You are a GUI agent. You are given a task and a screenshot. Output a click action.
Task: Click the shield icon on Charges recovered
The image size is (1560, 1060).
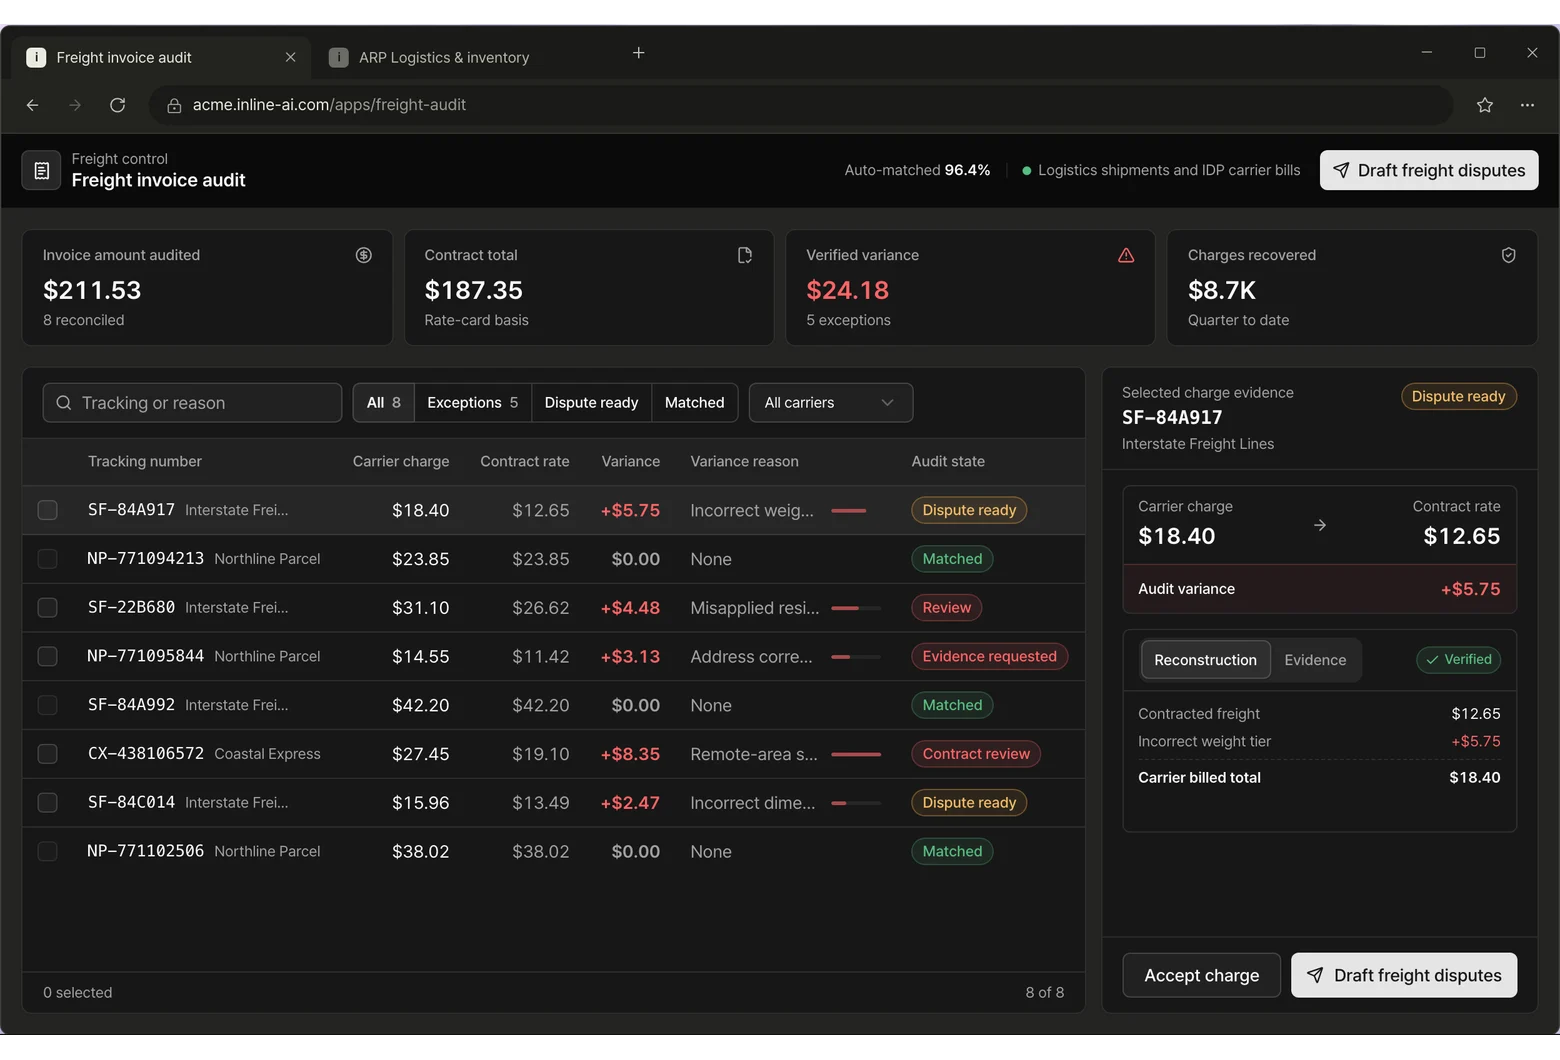click(1509, 255)
